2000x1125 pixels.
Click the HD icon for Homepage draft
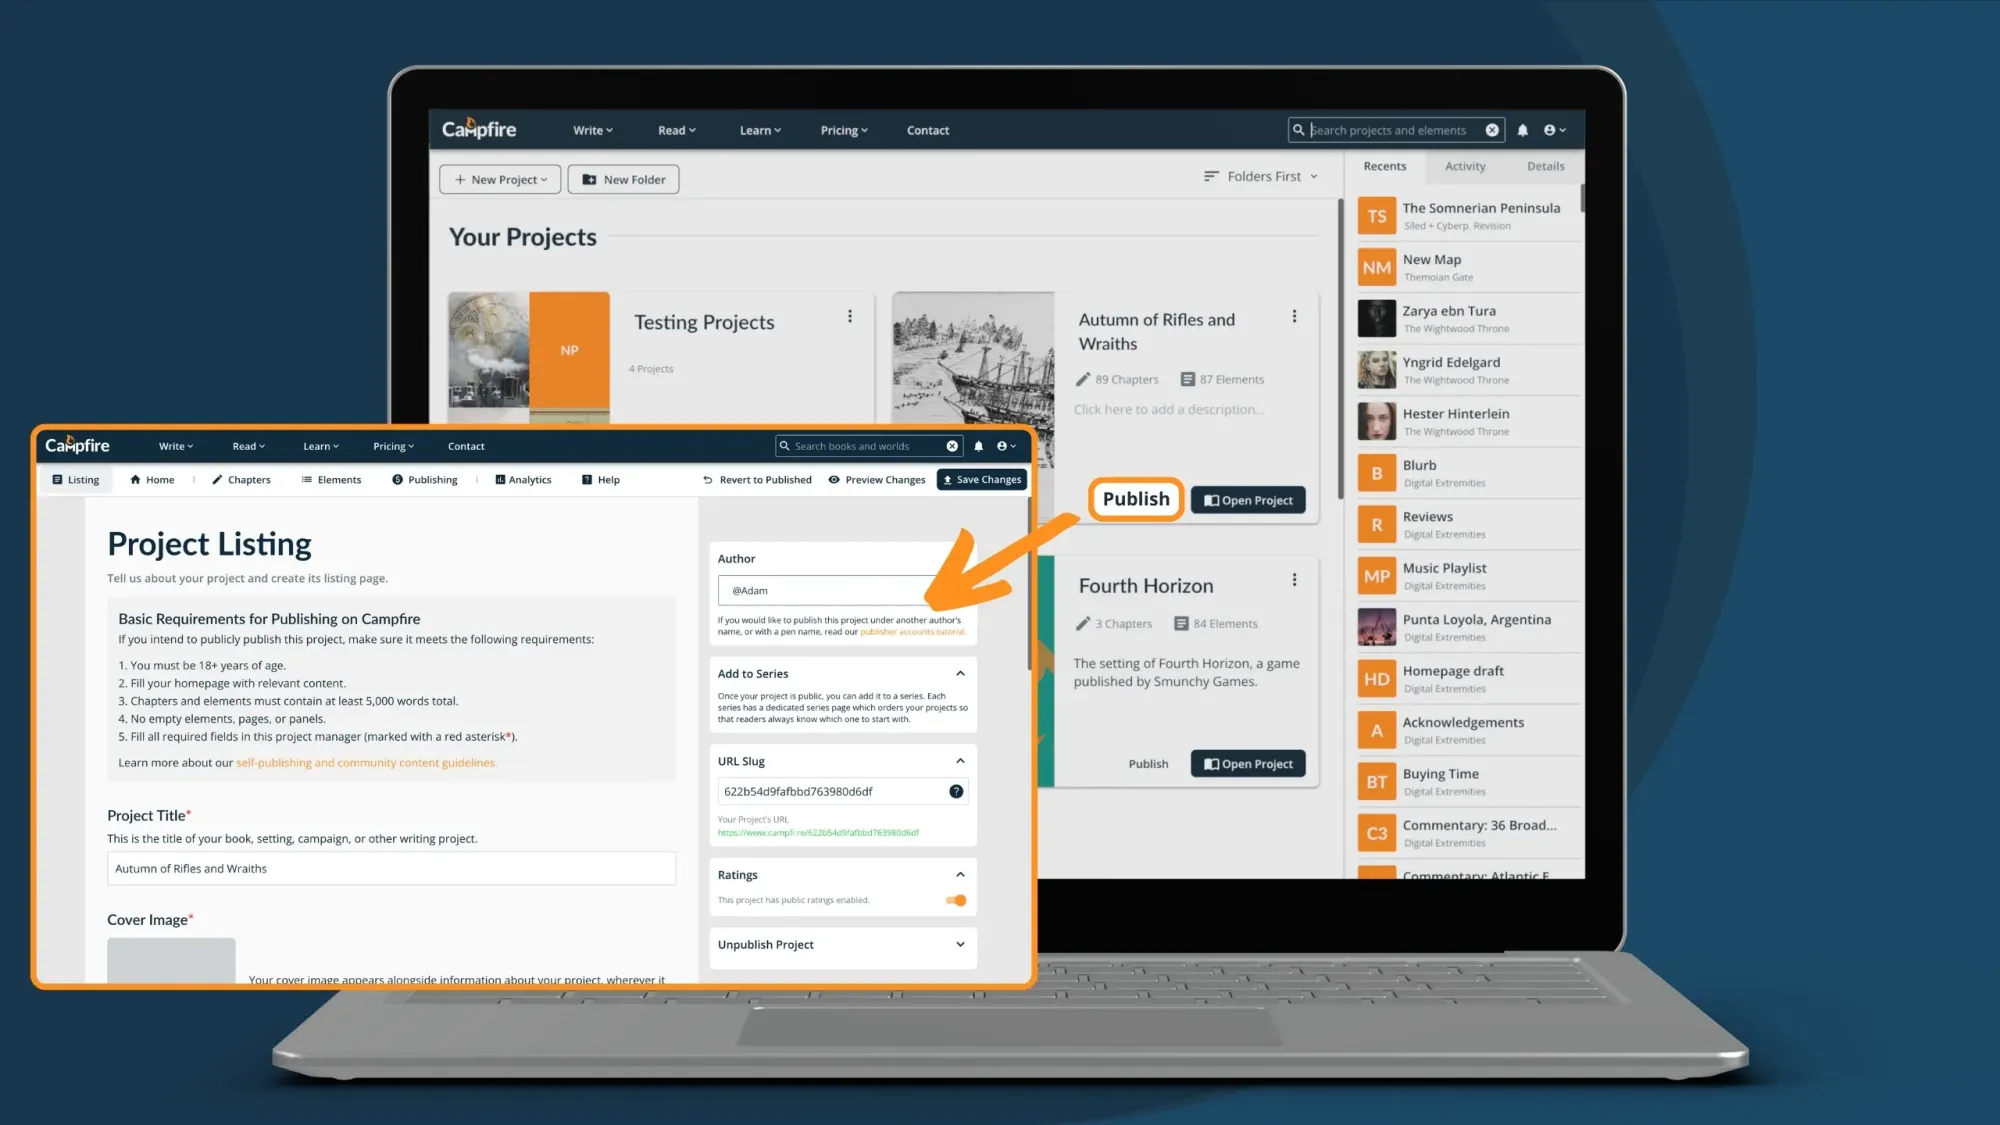click(1377, 679)
